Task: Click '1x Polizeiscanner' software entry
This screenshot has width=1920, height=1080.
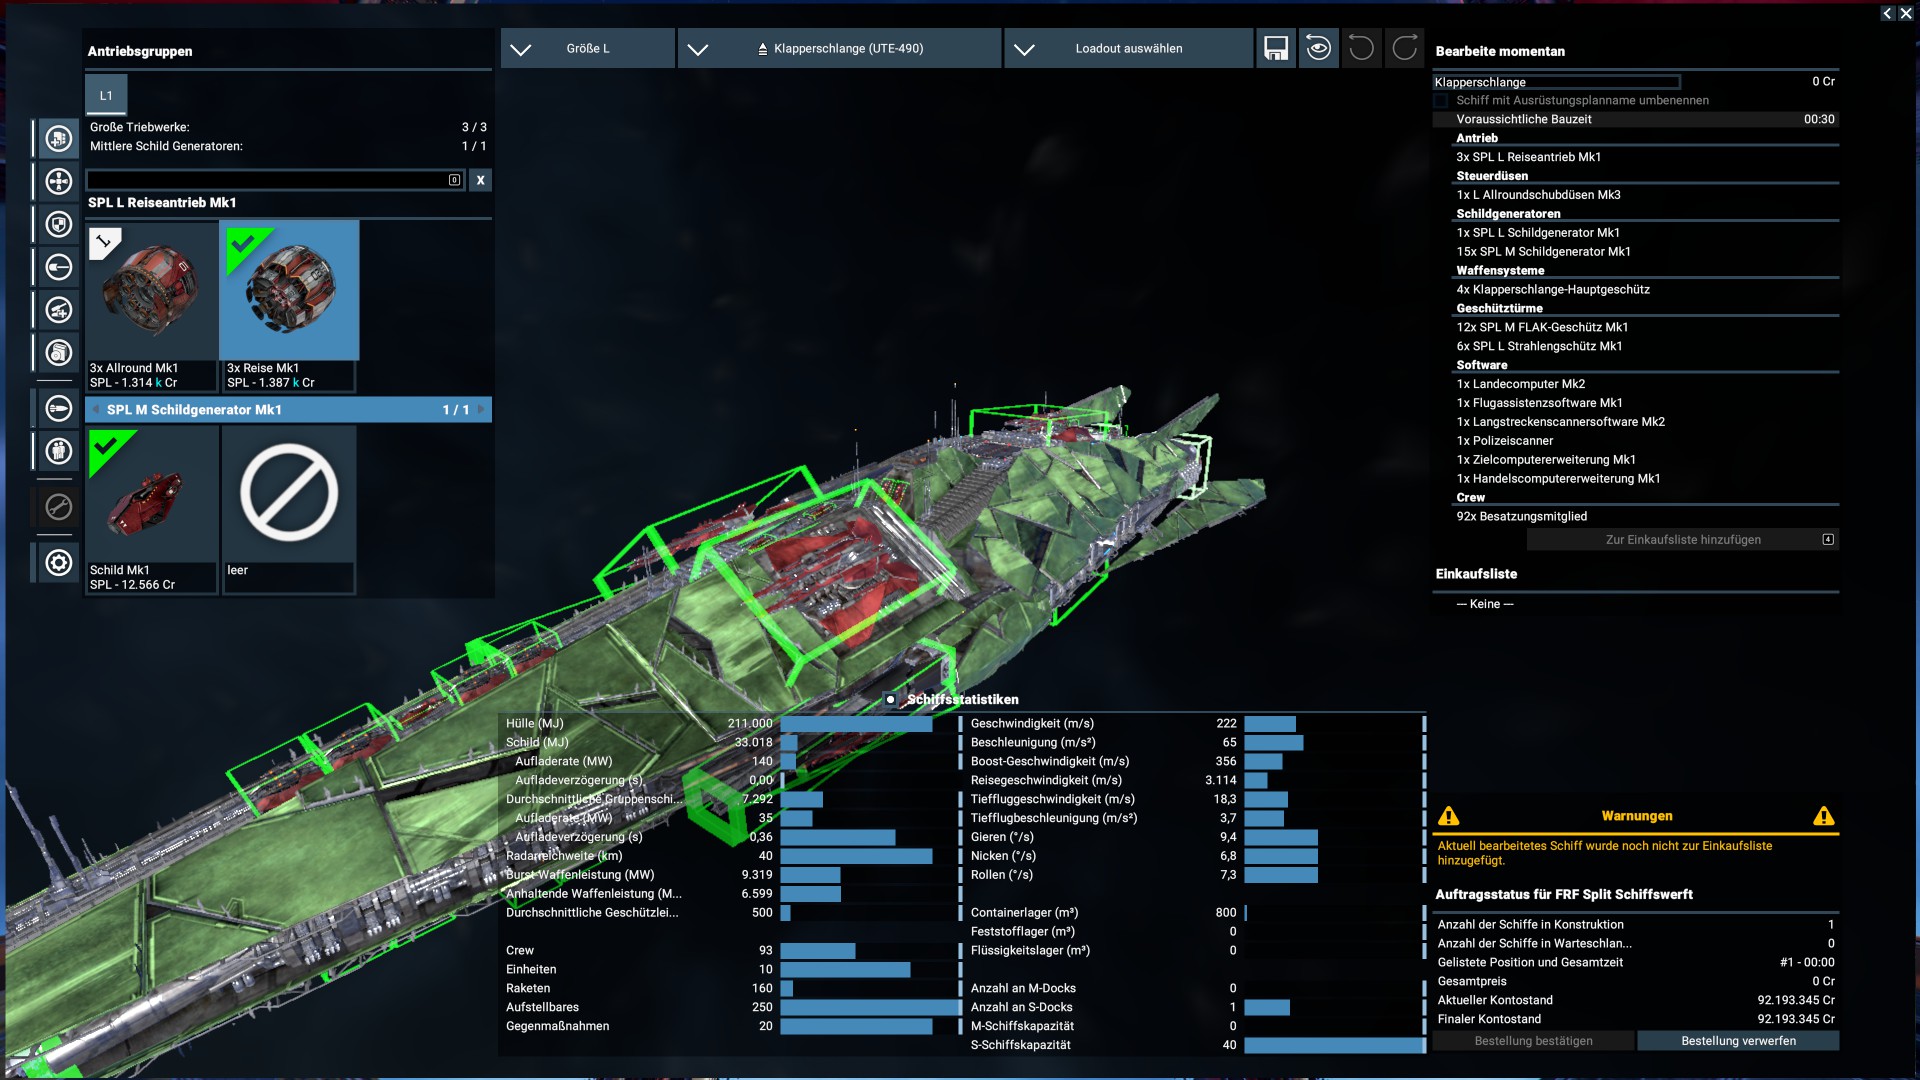Action: pyautogui.click(x=1504, y=441)
